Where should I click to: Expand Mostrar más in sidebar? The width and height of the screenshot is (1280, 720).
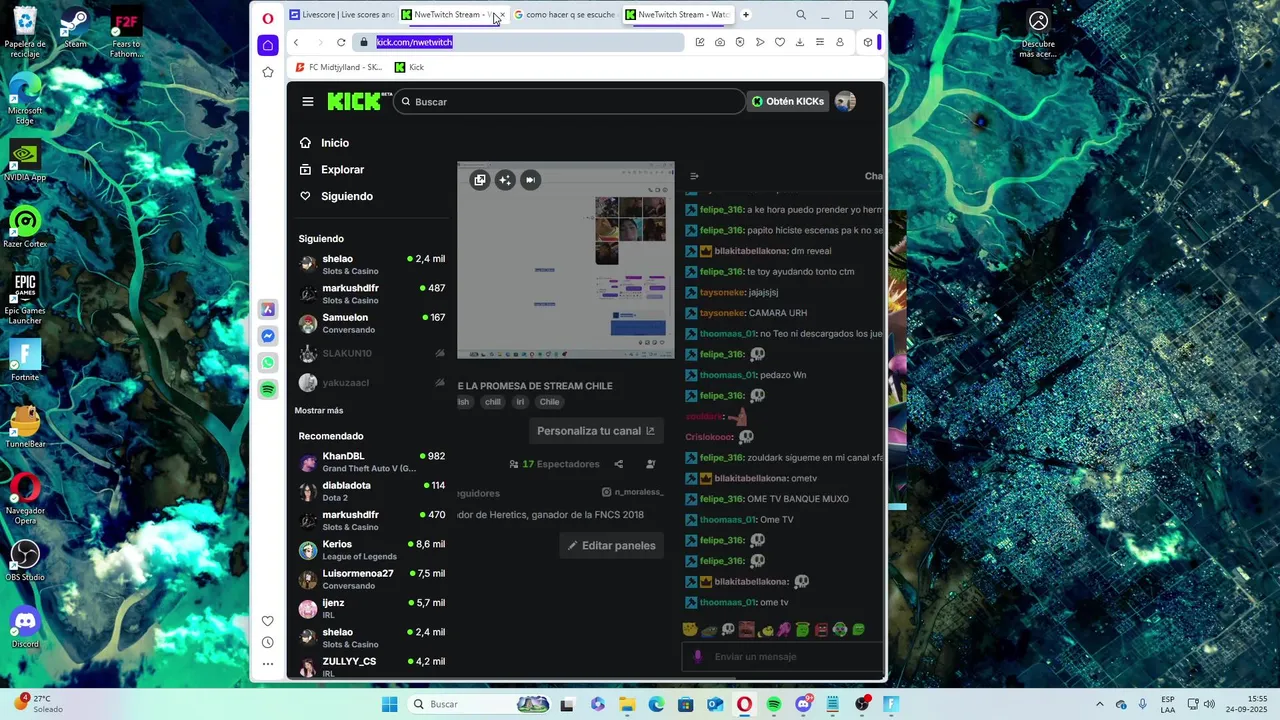319,410
